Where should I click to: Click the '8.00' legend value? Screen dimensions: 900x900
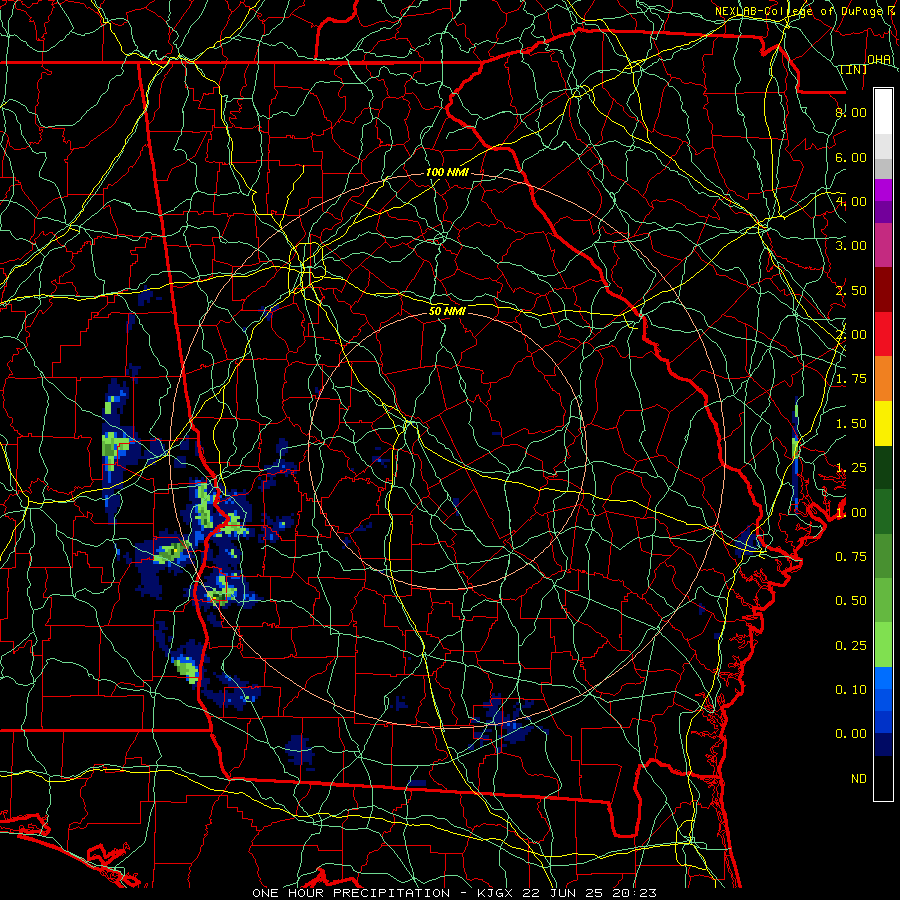tap(851, 112)
